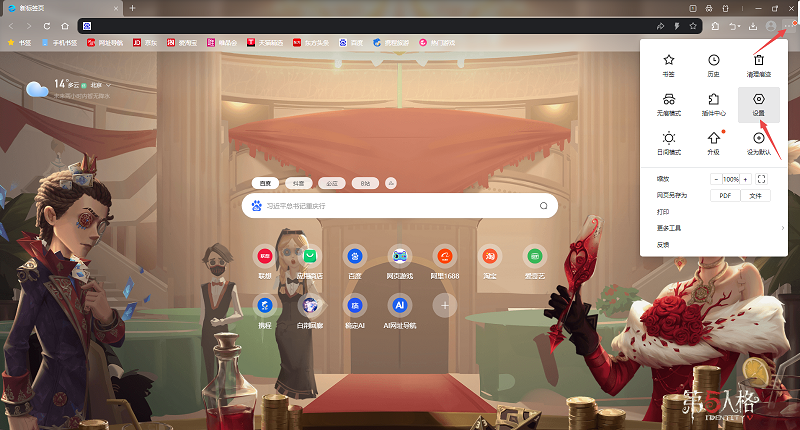This screenshot has width=800, height=430.
Task: Open 京东 JD bookmark
Action: (x=145, y=43)
